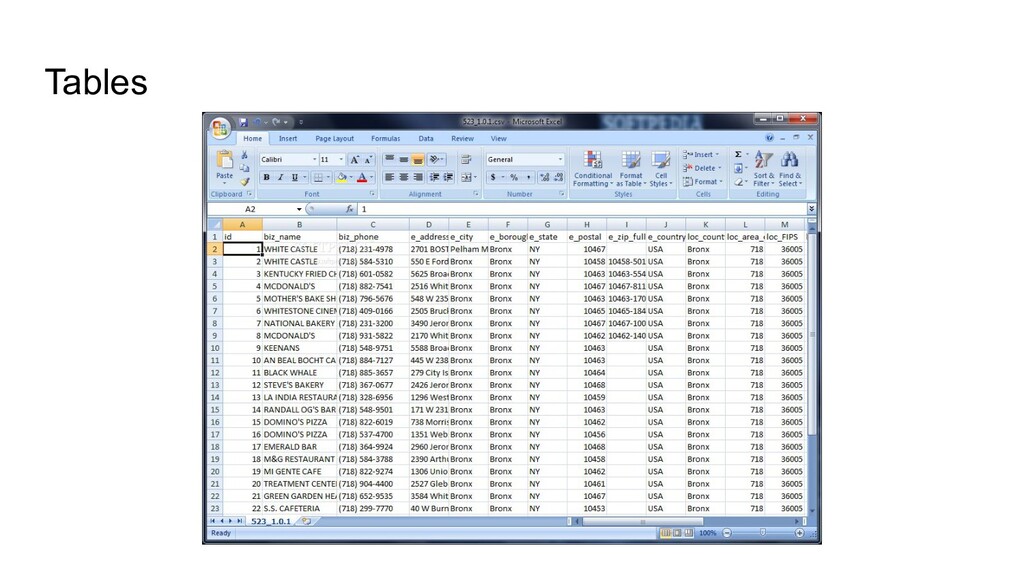Click the Decrease Indent icon
Screen dimensions: 1024x576
point(434,177)
